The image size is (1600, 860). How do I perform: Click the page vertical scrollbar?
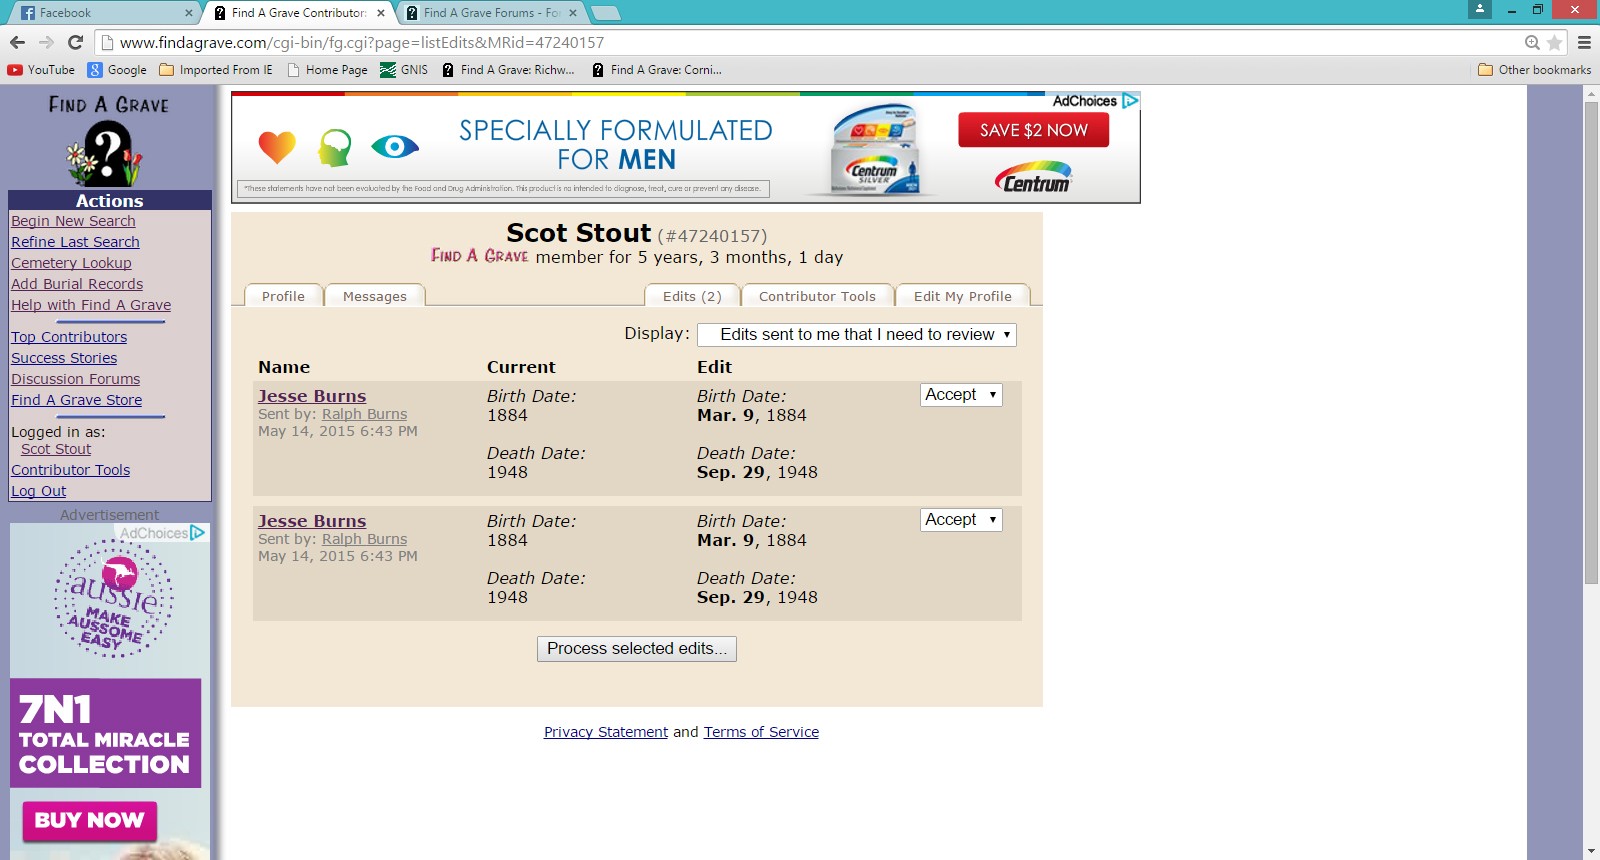(x=1591, y=340)
